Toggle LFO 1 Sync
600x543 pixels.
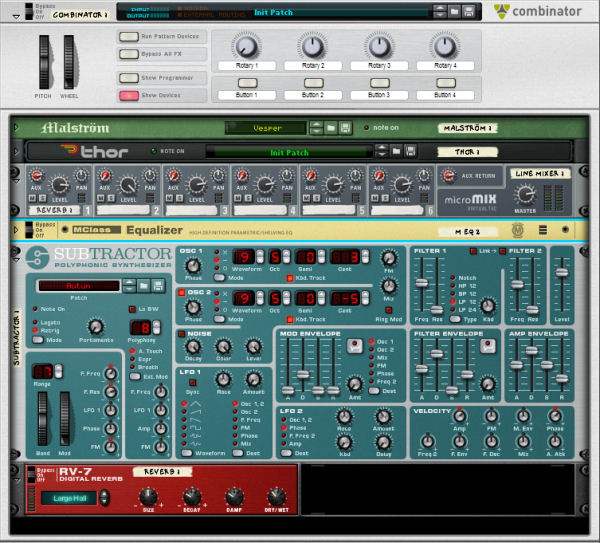coord(193,382)
